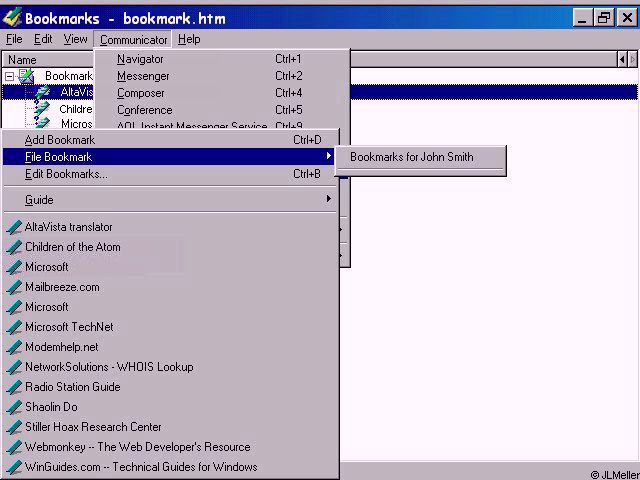This screenshot has height=480, width=640.
Task: Open the Shaolin Do bookmark
Action: coord(171,407)
